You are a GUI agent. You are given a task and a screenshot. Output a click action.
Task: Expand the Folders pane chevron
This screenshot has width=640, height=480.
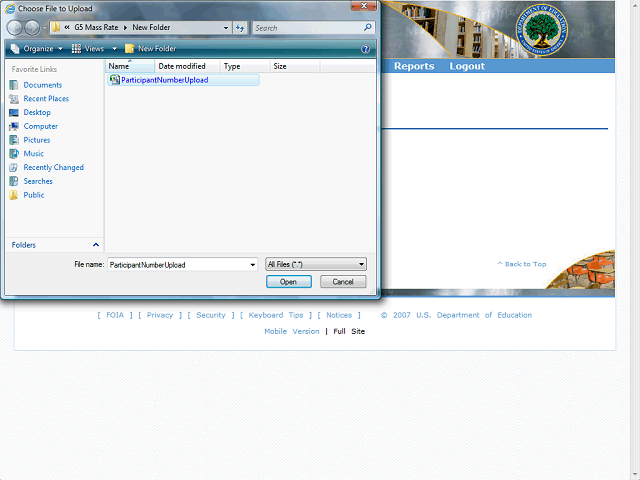[x=96, y=245]
